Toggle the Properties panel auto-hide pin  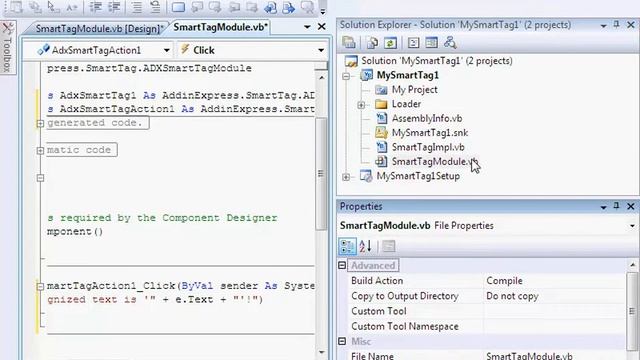[x=616, y=206]
